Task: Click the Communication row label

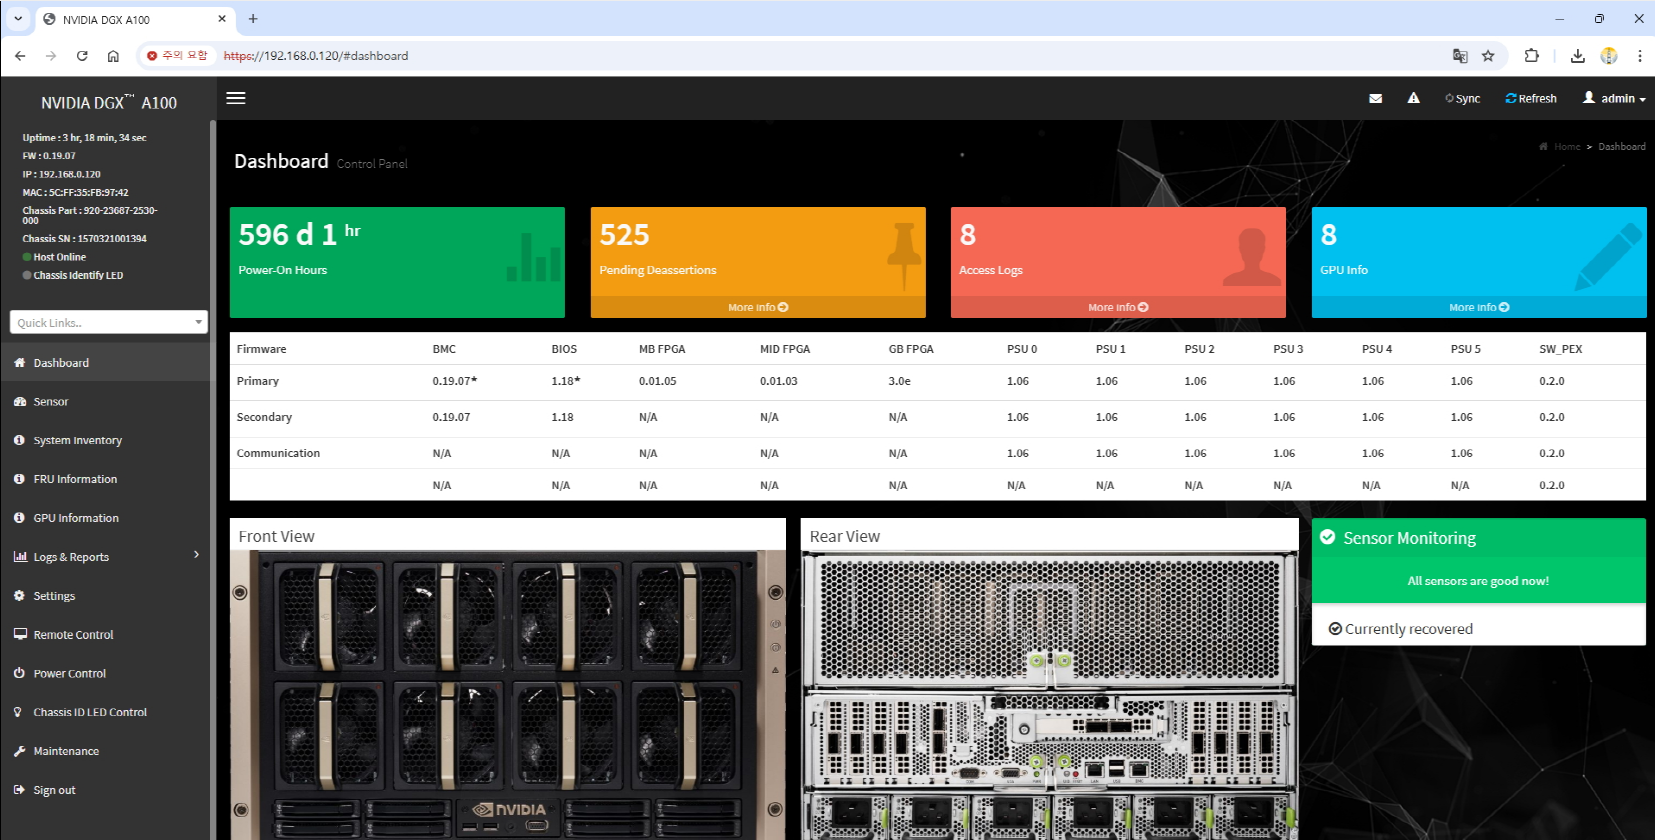Action: point(278,453)
